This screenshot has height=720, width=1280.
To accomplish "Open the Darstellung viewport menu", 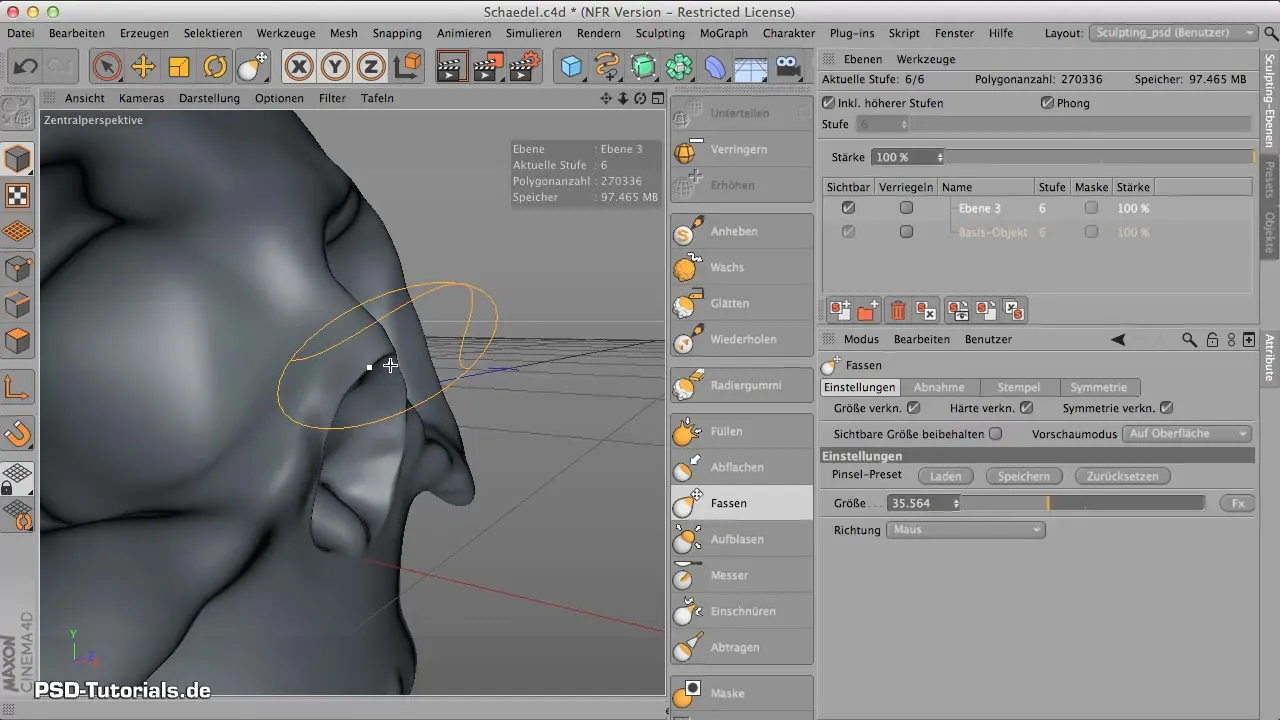I will (209, 98).
